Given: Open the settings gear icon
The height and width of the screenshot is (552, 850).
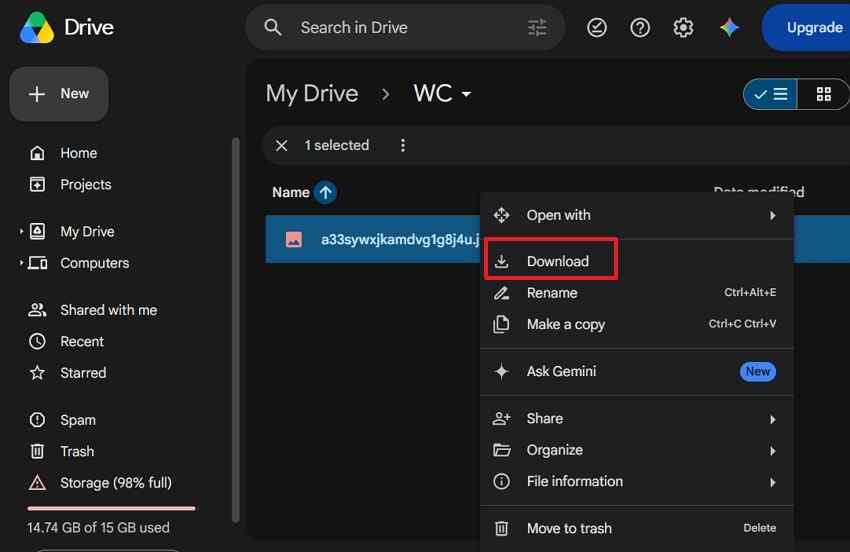Looking at the screenshot, I should 683,27.
